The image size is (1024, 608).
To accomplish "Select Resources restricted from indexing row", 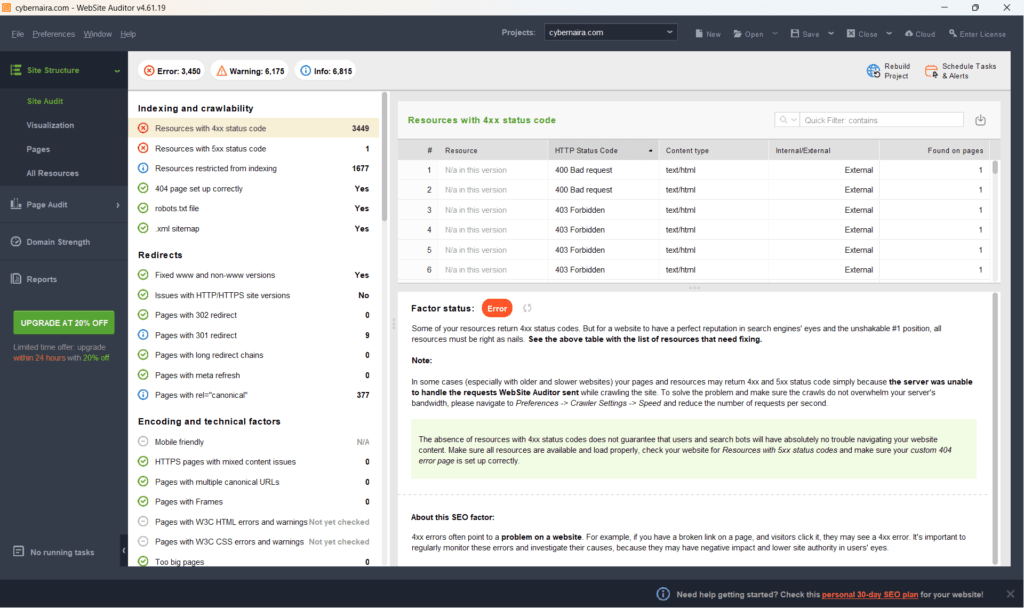I will (254, 168).
